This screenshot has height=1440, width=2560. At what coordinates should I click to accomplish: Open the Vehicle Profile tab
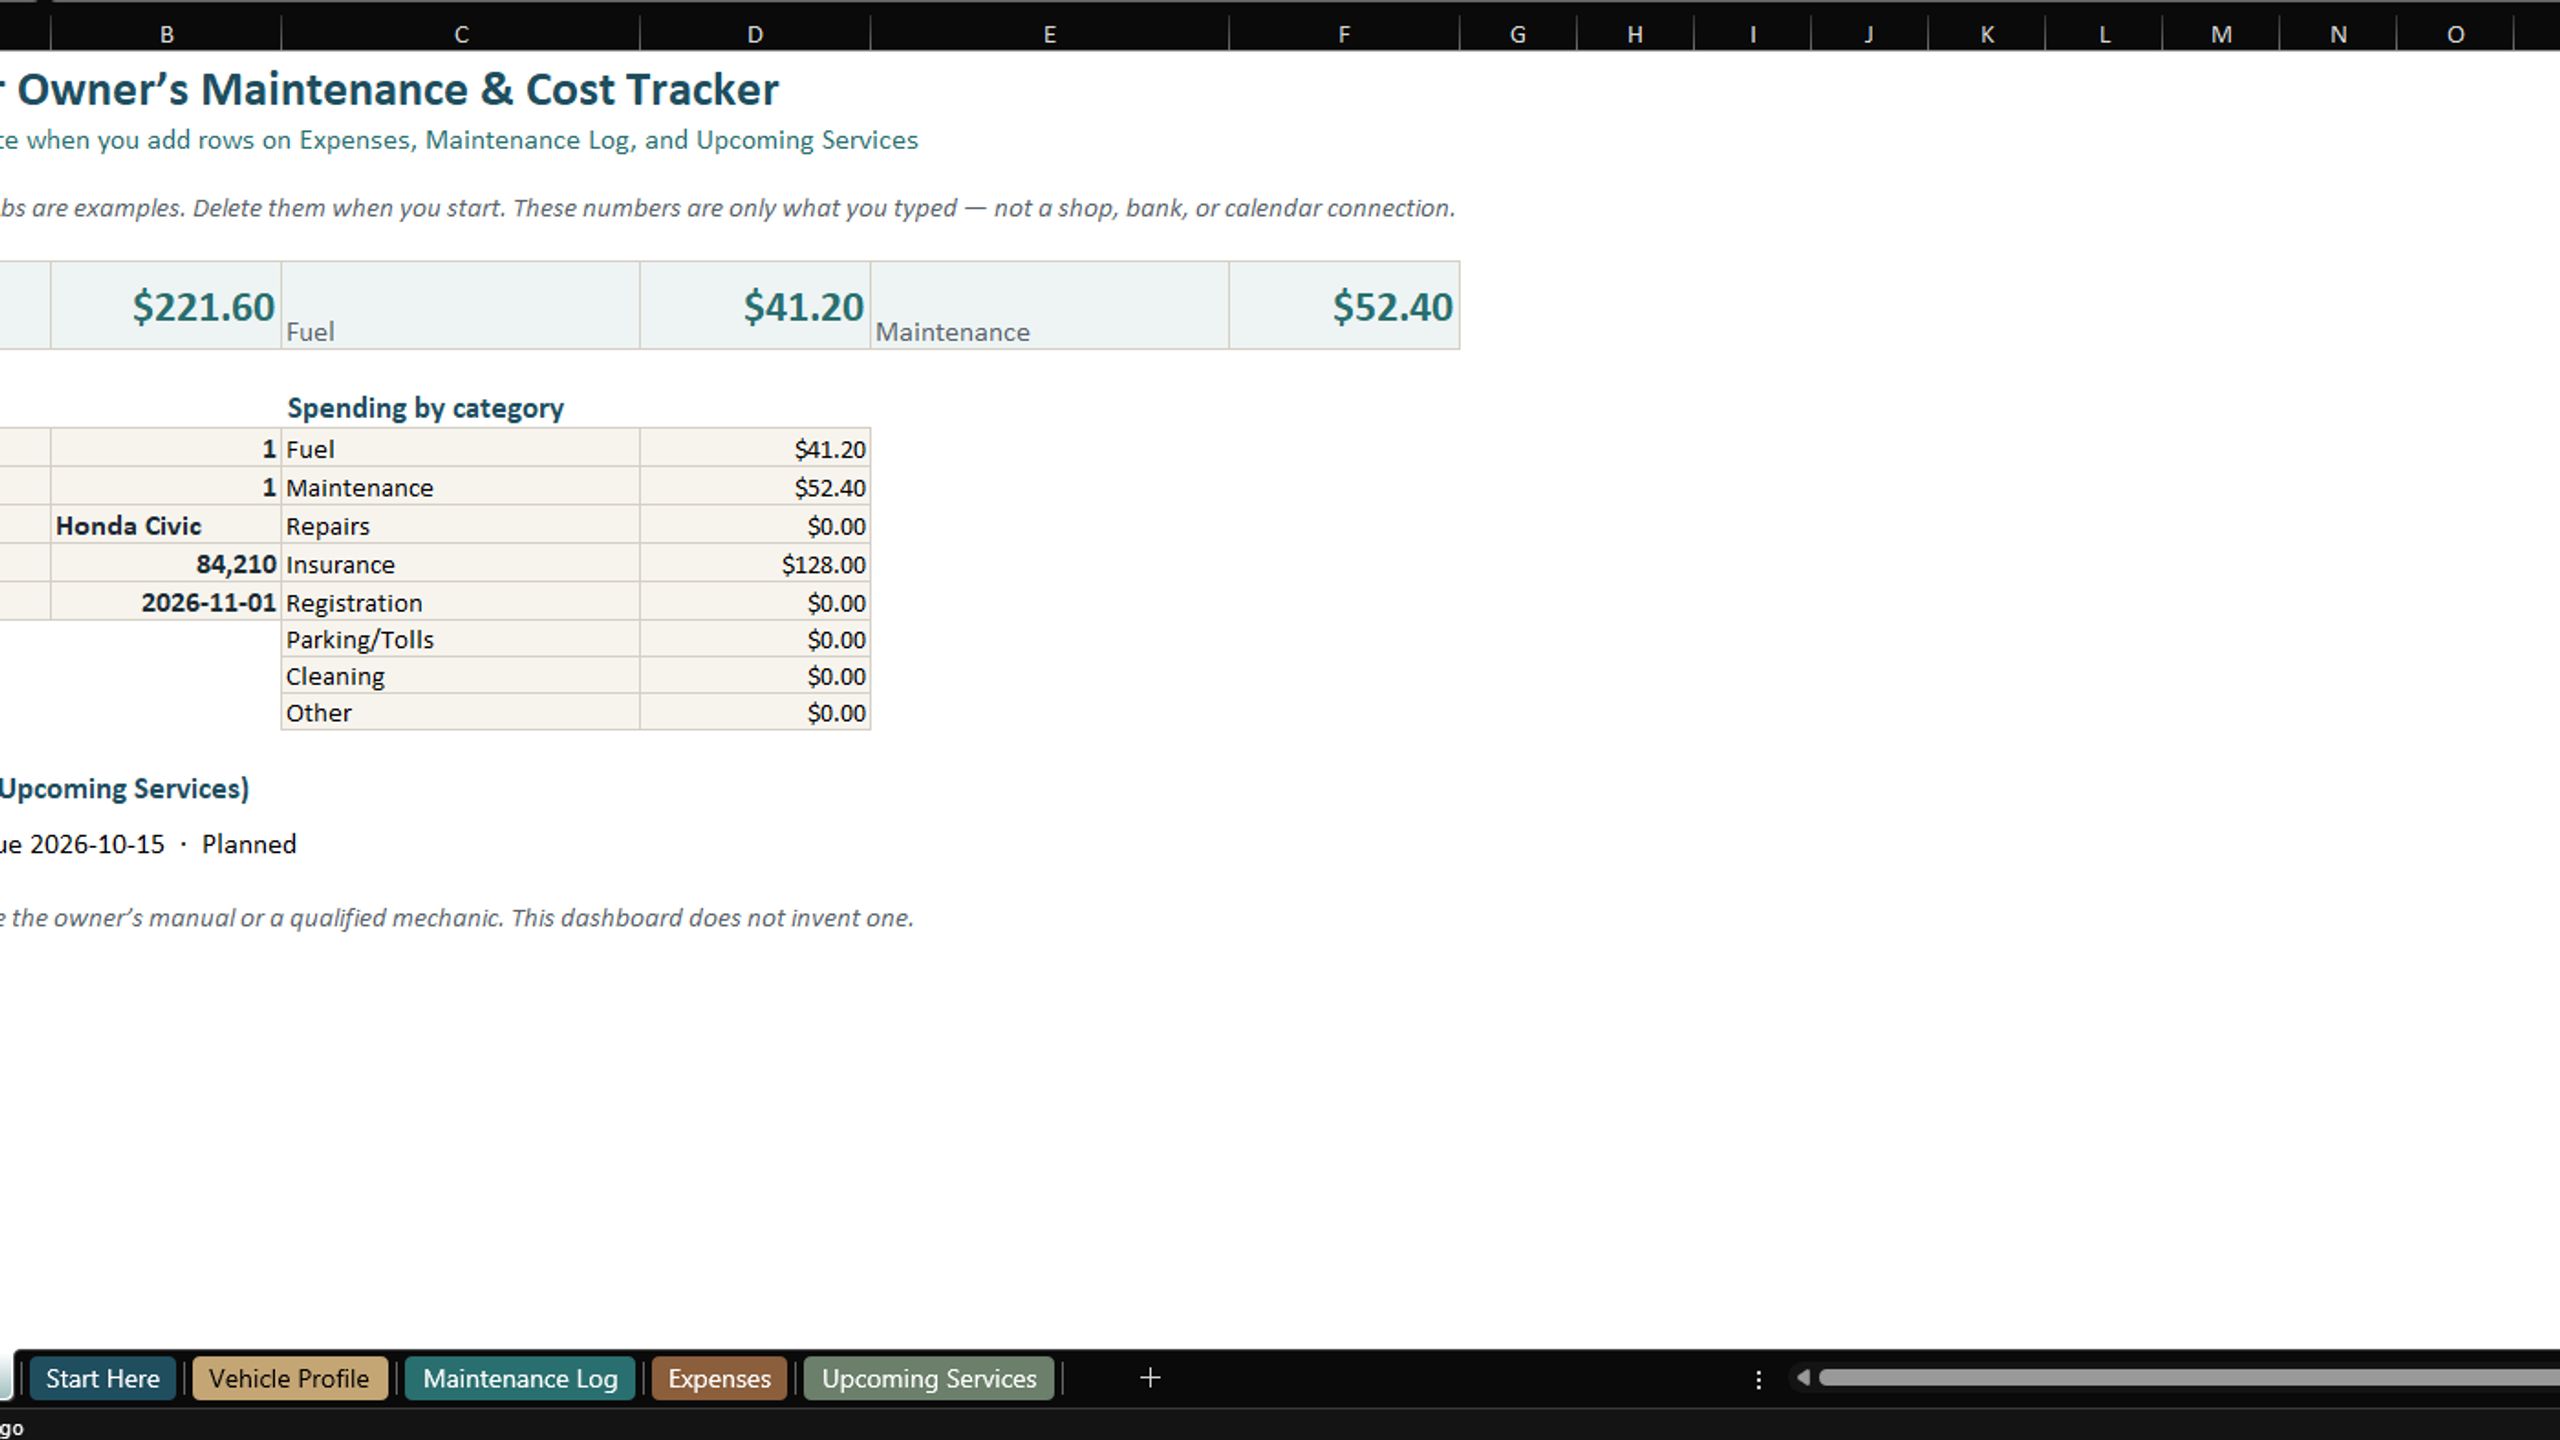pos(289,1378)
